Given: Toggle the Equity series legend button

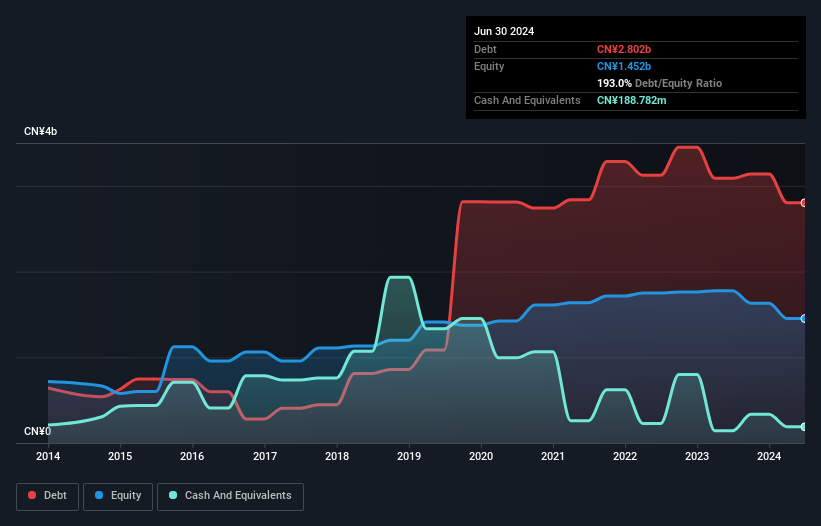Looking at the screenshot, I should 118,496.
